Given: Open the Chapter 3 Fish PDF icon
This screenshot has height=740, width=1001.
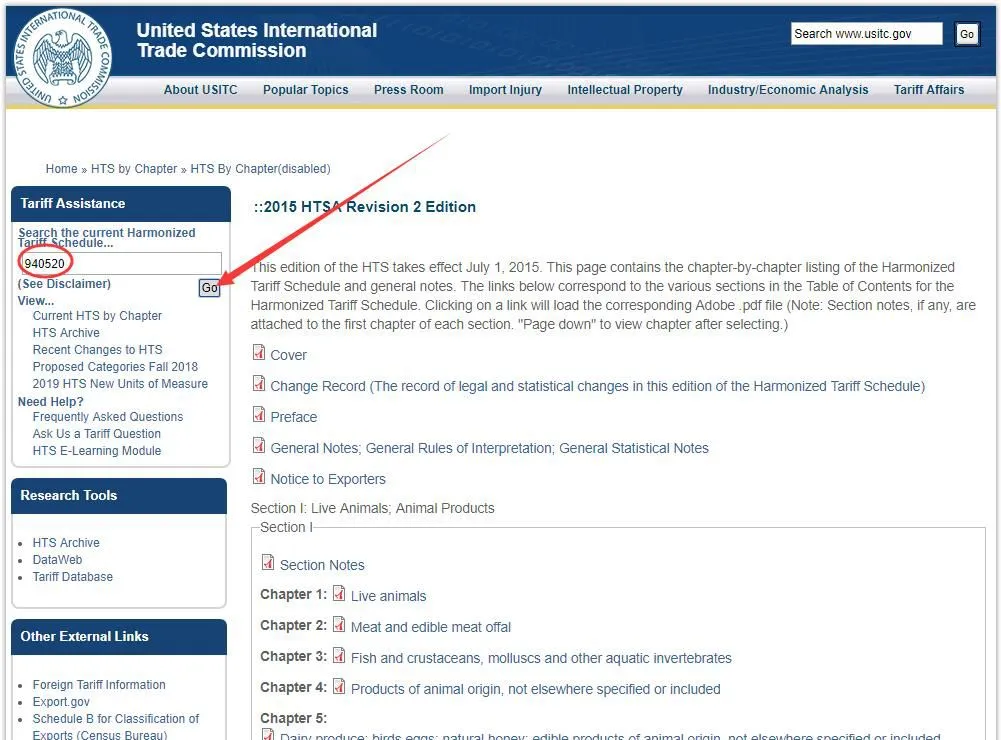Looking at the screenshot, I should (x=339, y=656).
